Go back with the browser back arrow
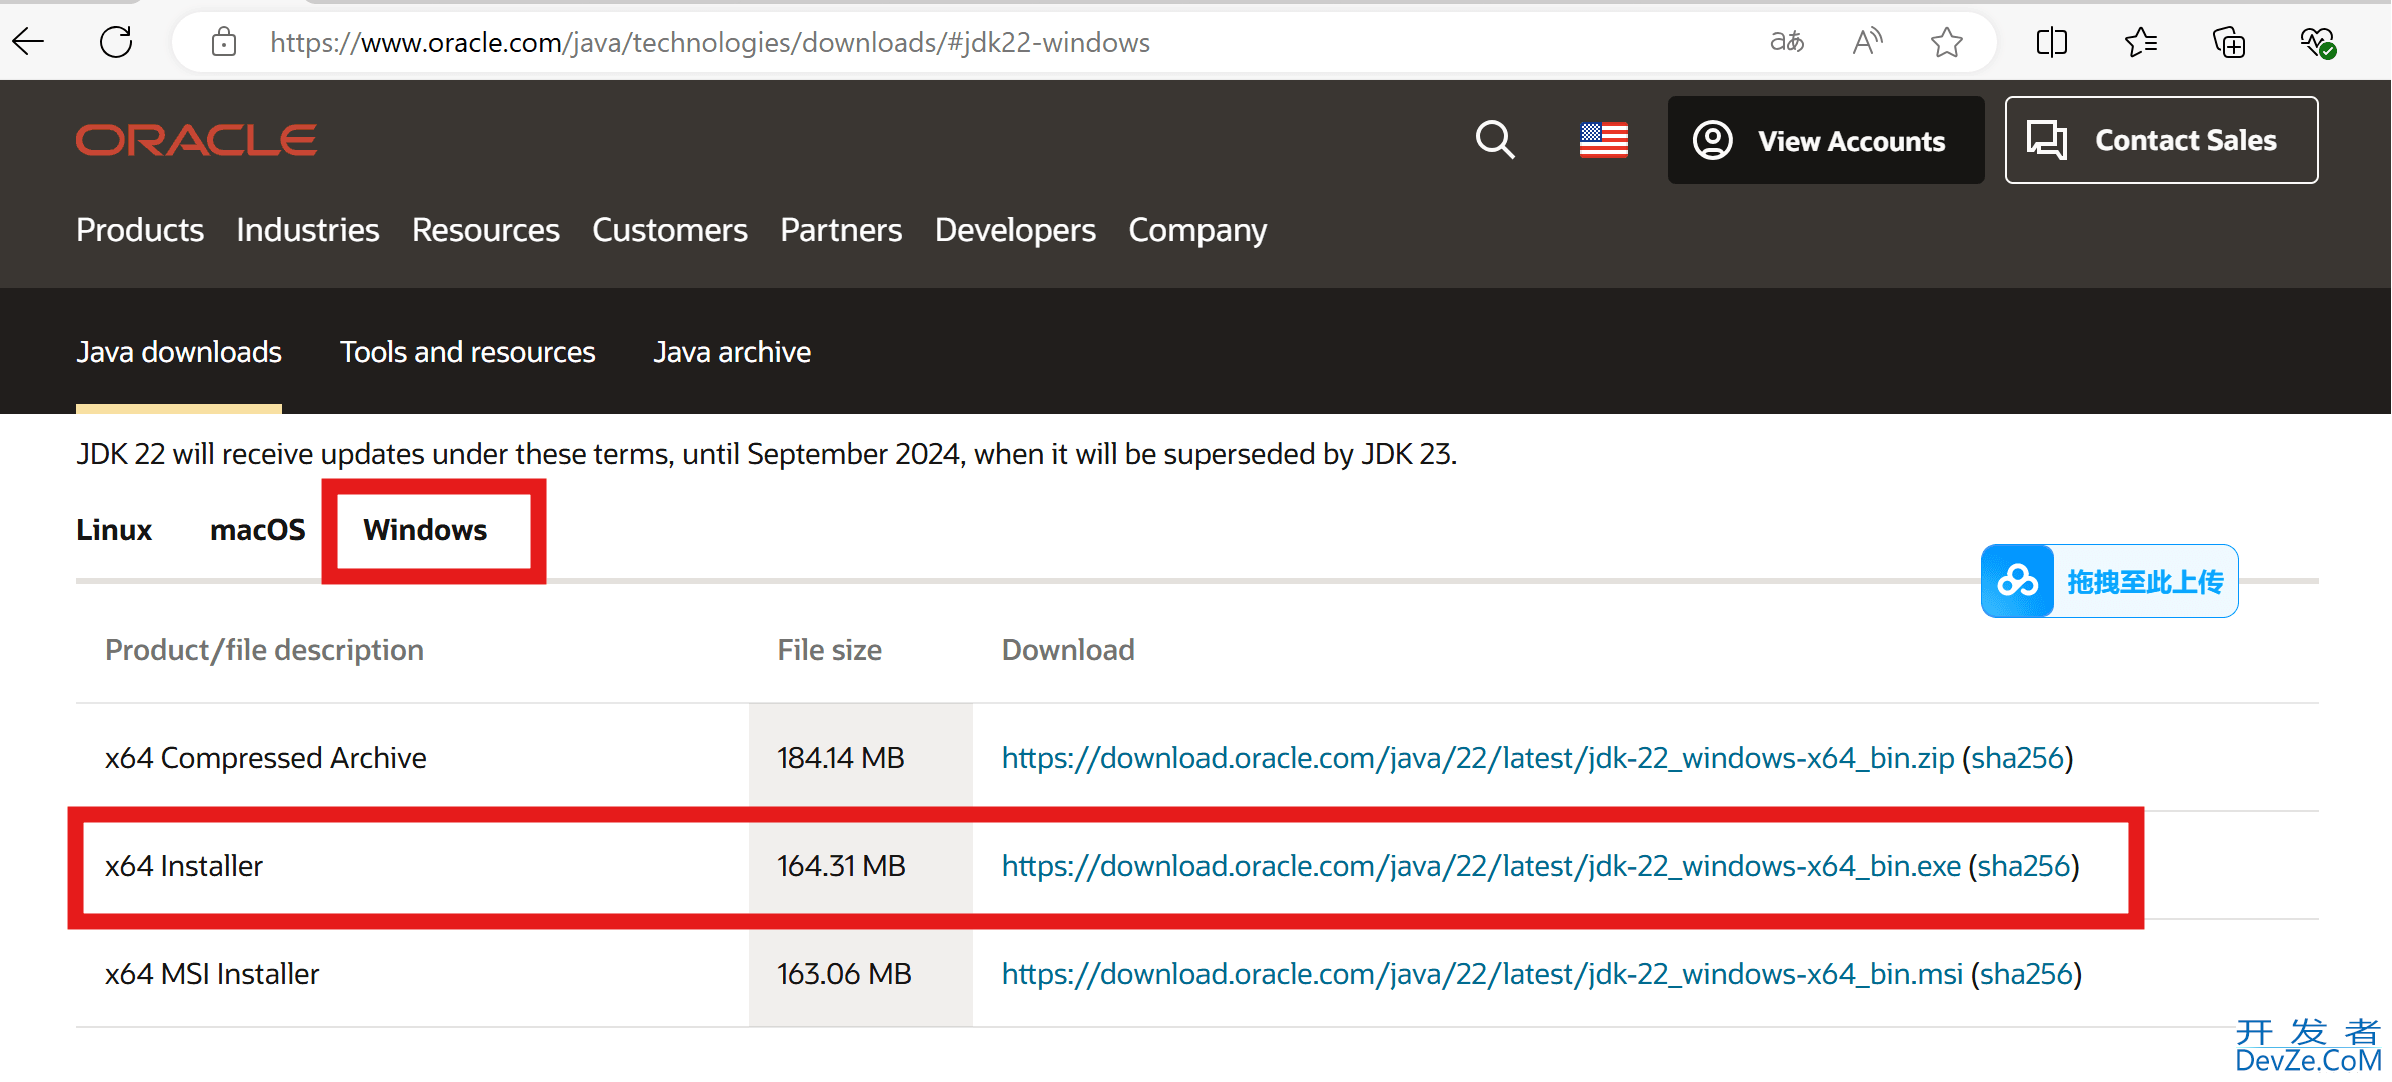Viewport: 2392px width, 1082px height. tap(29, 42)
